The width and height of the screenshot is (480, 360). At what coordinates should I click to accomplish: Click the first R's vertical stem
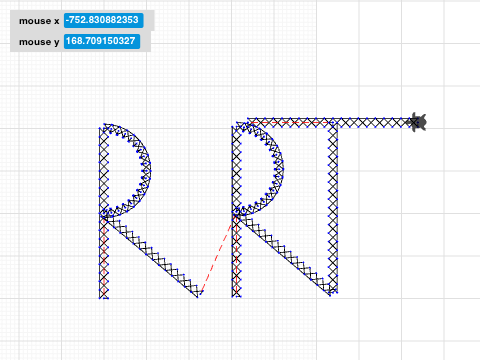click(104, 213)
